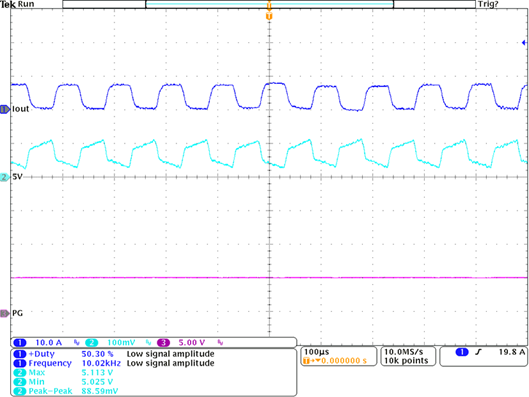
Task: Click the Peak-Peak 88.59mV measurement
Action: click(66, 391)
